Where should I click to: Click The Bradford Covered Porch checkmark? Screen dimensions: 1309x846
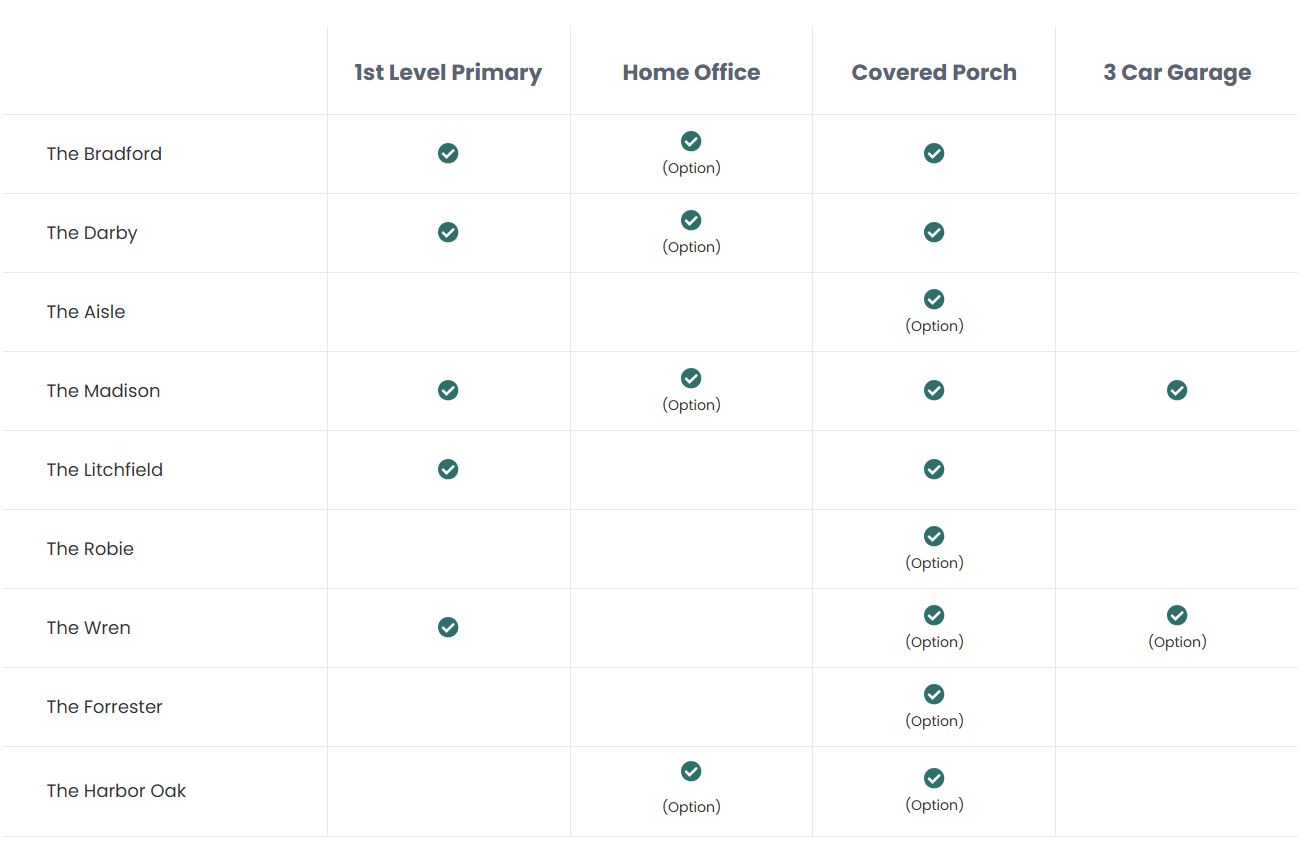tap(934, 153)
